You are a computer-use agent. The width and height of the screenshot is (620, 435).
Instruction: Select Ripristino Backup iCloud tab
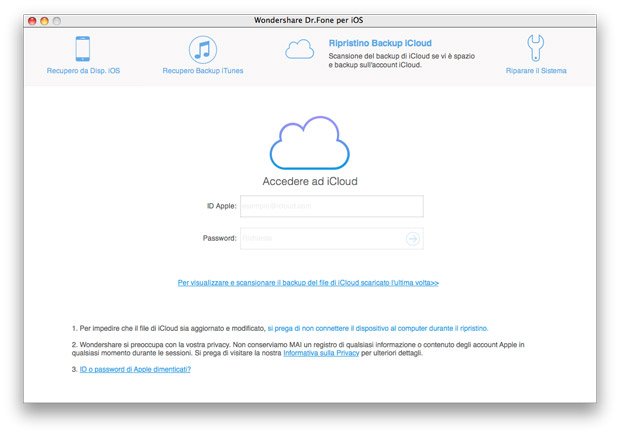380,43
